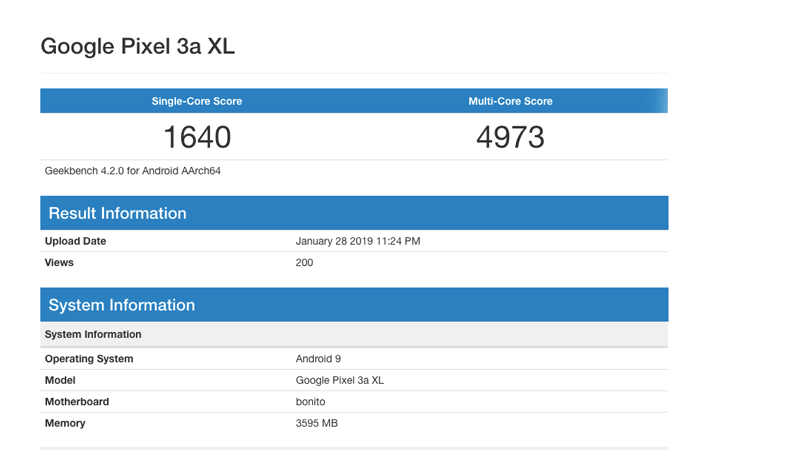Click the multi-core score value 4973

click(510, 137)
